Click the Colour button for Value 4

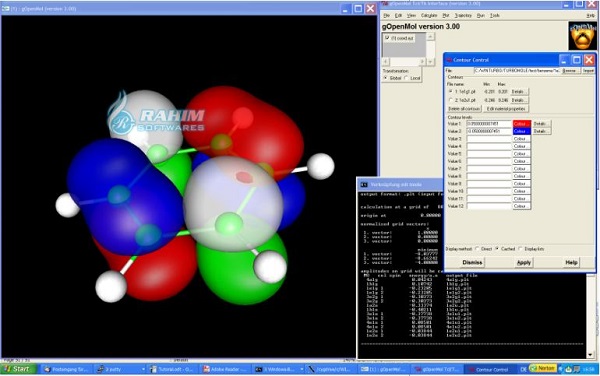[522, 146]
